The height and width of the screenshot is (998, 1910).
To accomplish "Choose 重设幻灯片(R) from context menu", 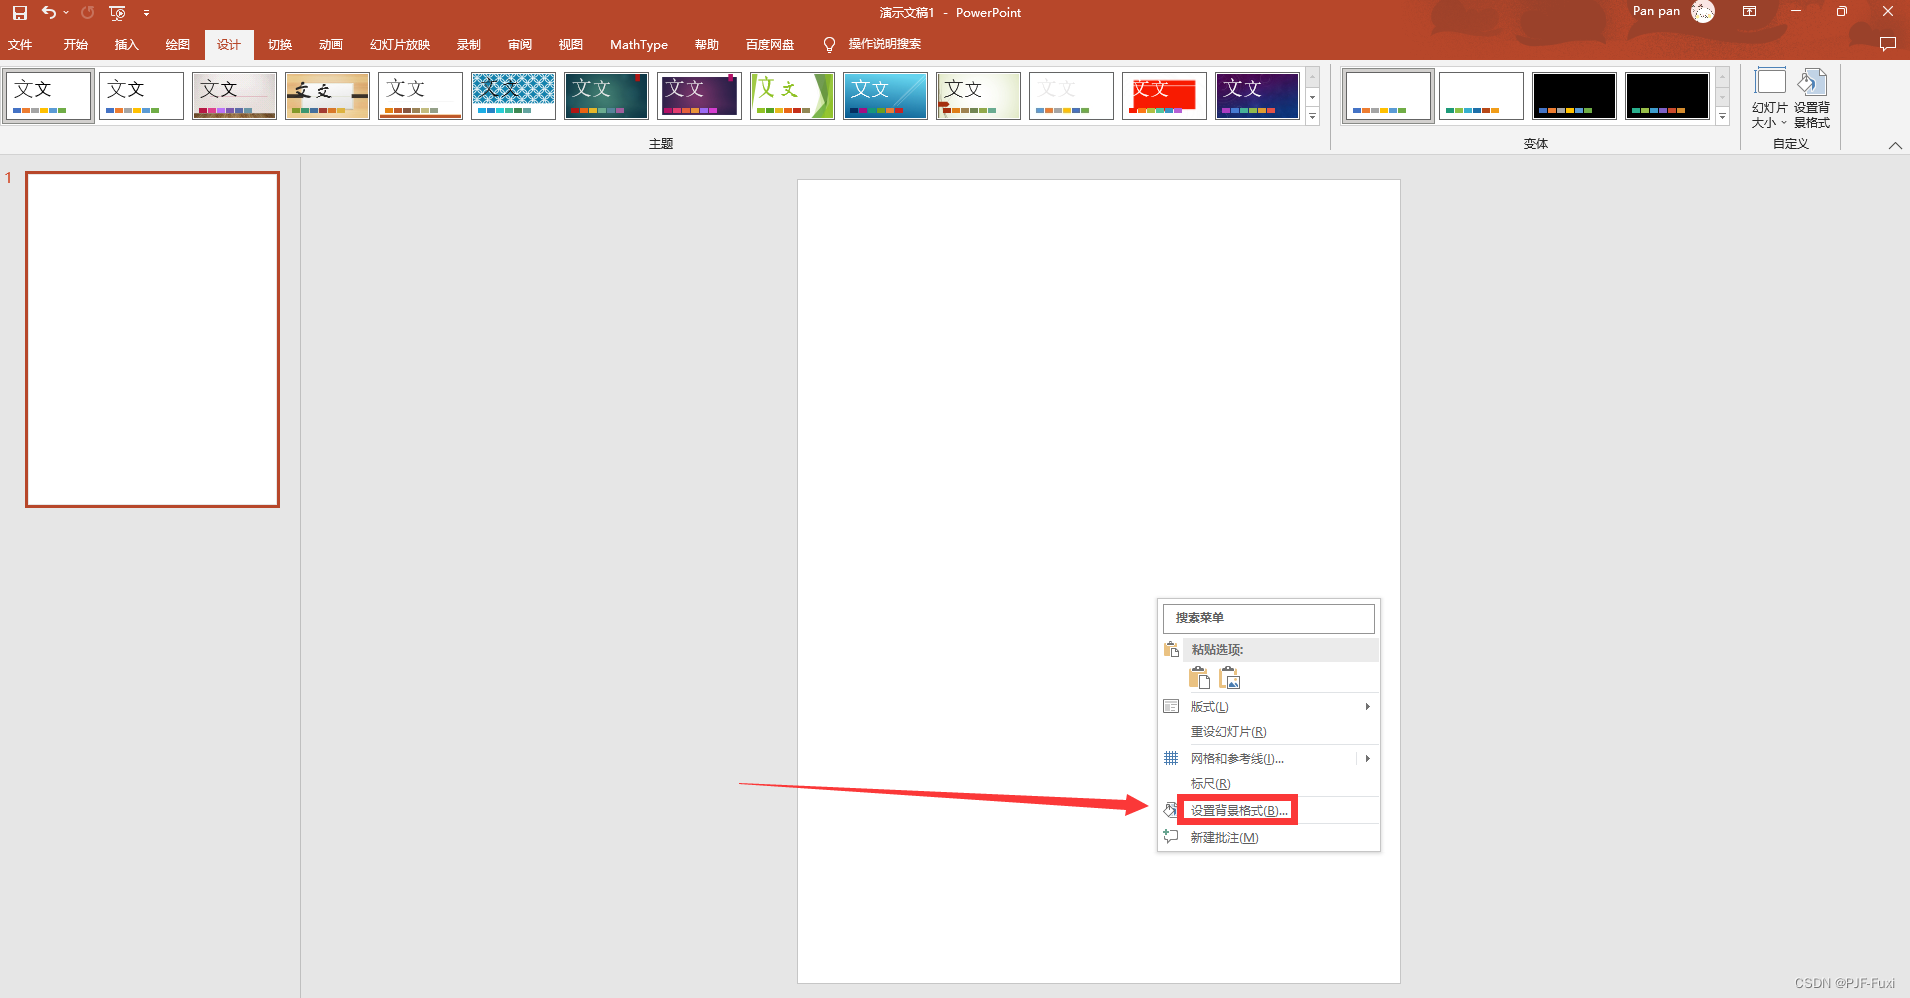I will pos(1268,732).
